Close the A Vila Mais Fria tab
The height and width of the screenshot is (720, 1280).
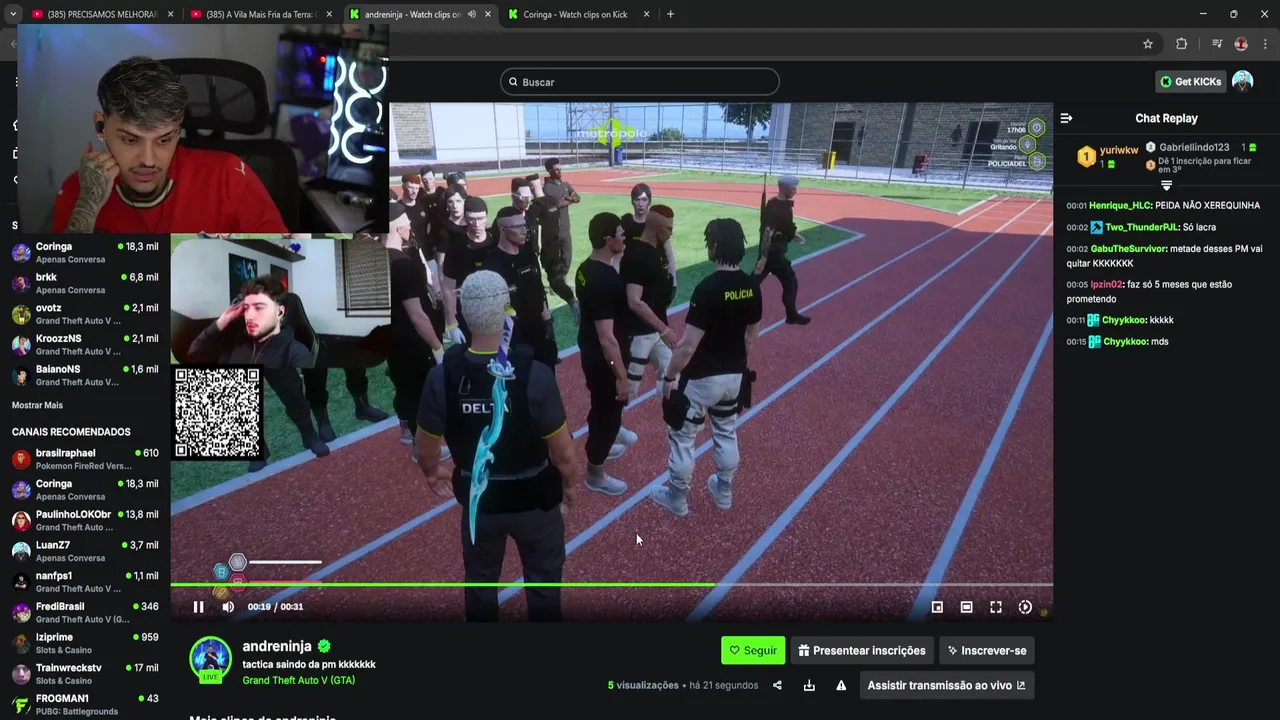(x=329, y=14)
